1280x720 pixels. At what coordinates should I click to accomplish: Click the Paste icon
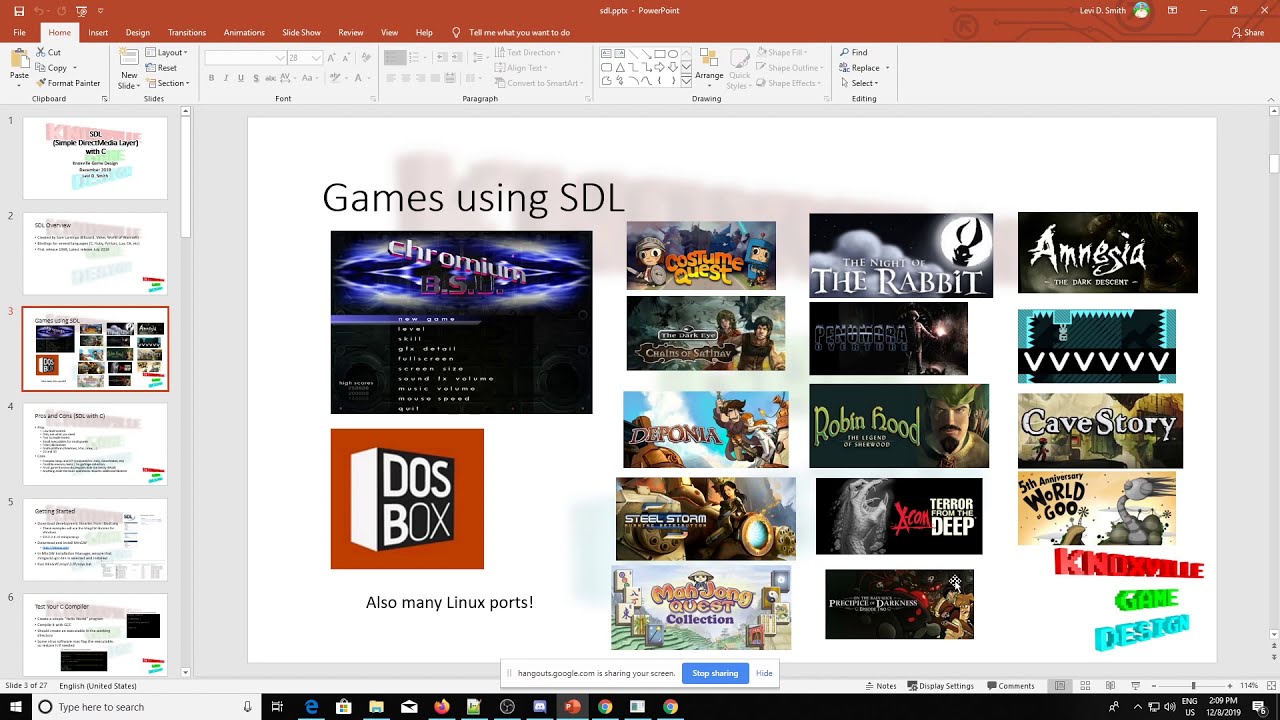19,59
